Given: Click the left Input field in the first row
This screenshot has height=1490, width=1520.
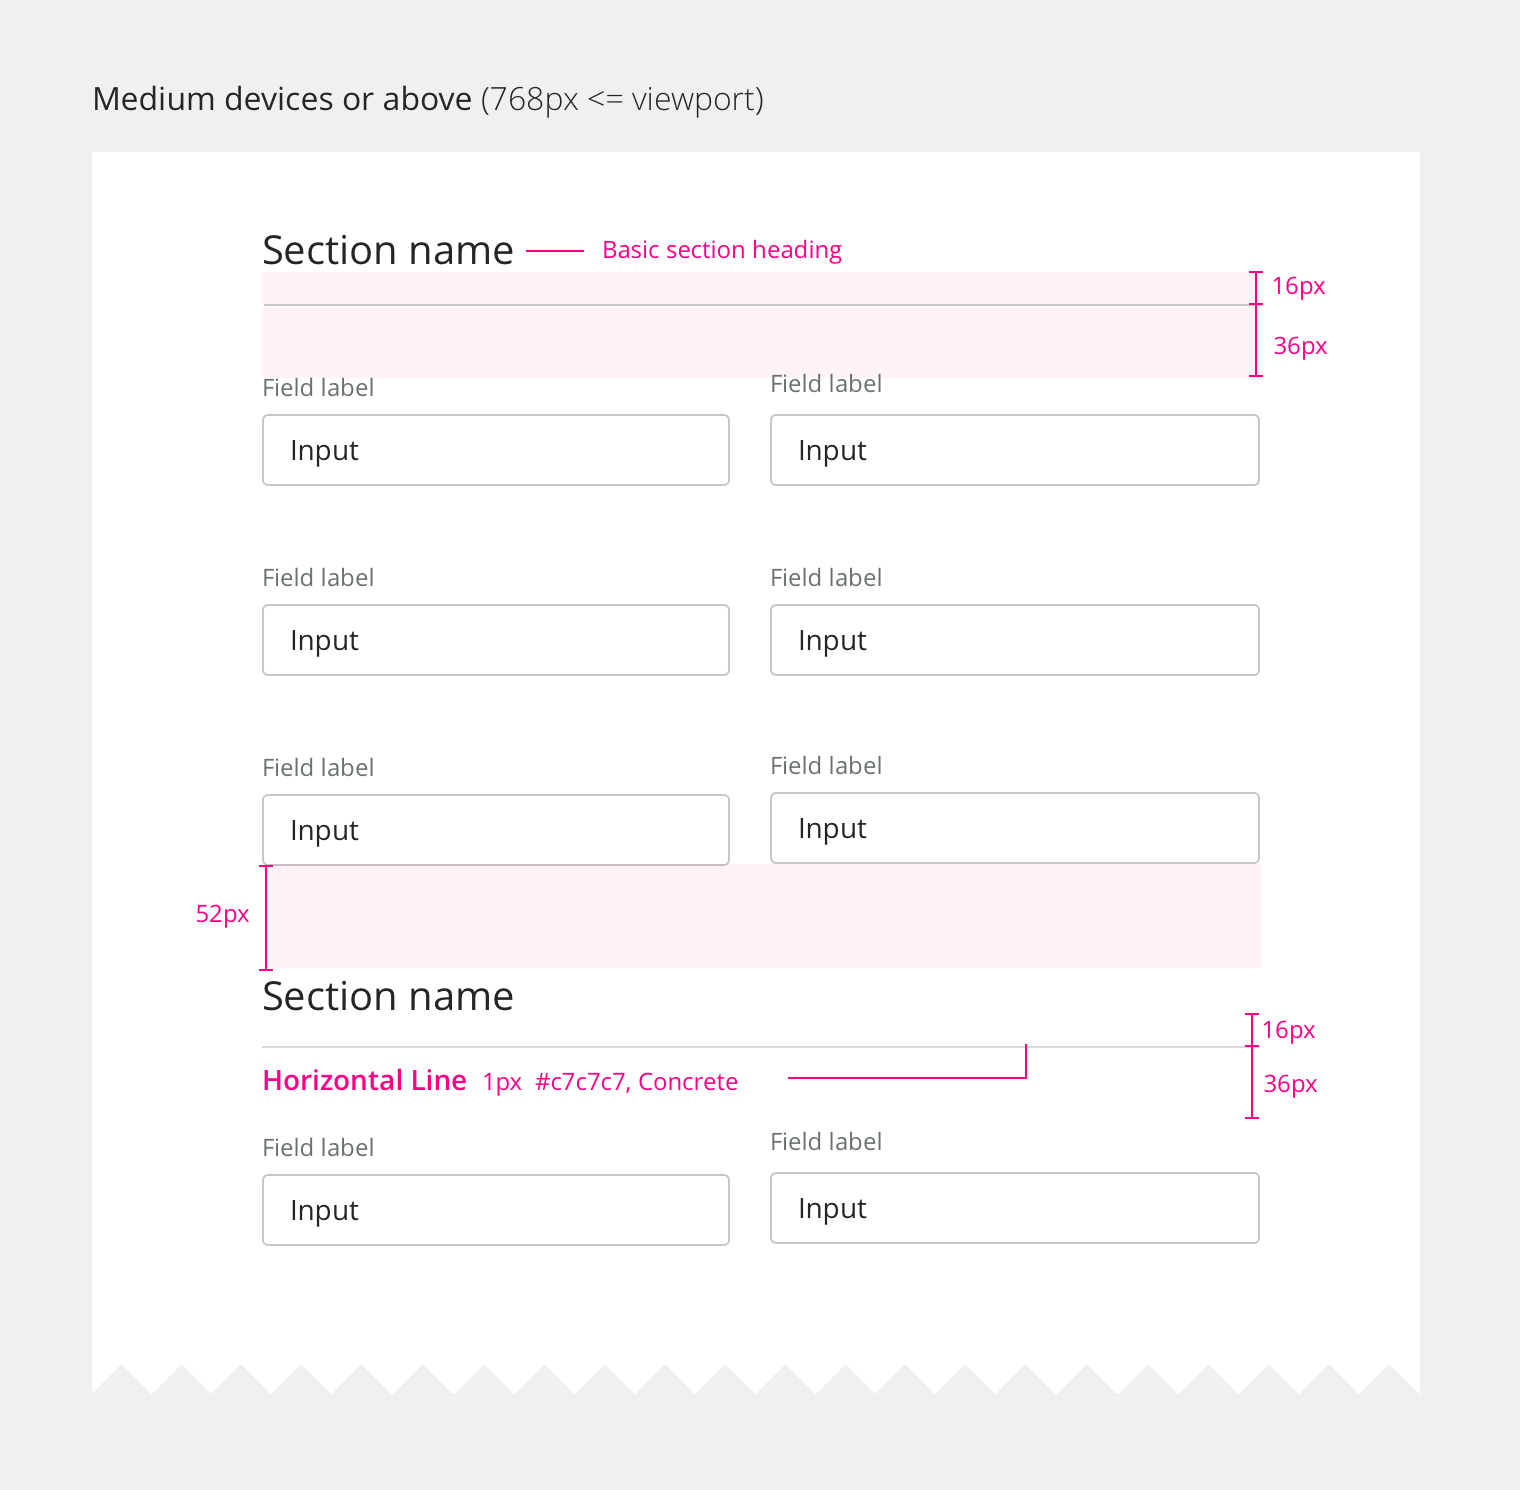Looking at the screenshot, I should point(495,450).
